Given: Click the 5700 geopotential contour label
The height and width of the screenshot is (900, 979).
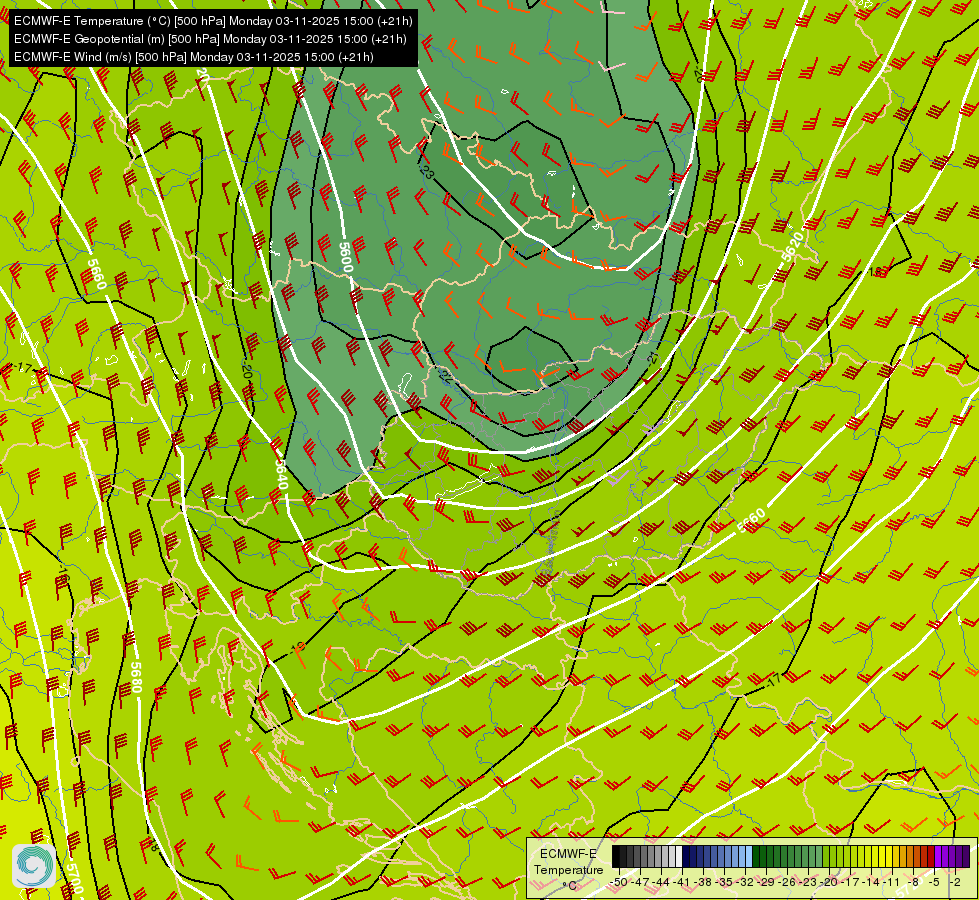Looking at the screenshot, I should (74, 879).
